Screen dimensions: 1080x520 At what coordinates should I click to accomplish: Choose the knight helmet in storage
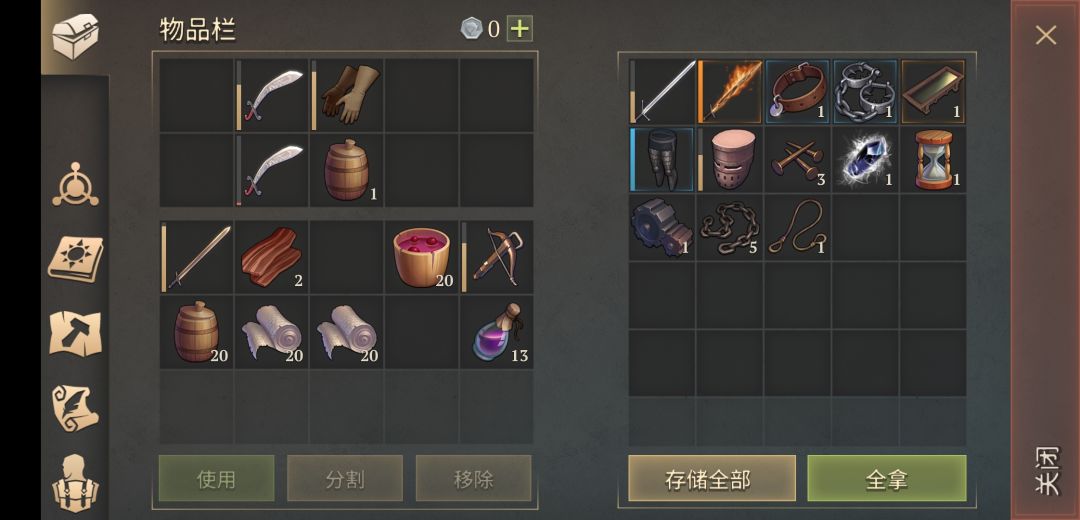point(730,159)
